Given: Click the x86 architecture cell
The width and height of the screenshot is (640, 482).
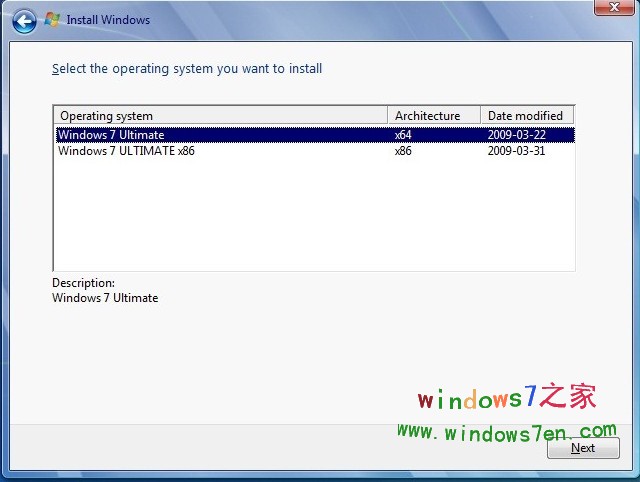Looking at the screenshot, I should point(403,151).
